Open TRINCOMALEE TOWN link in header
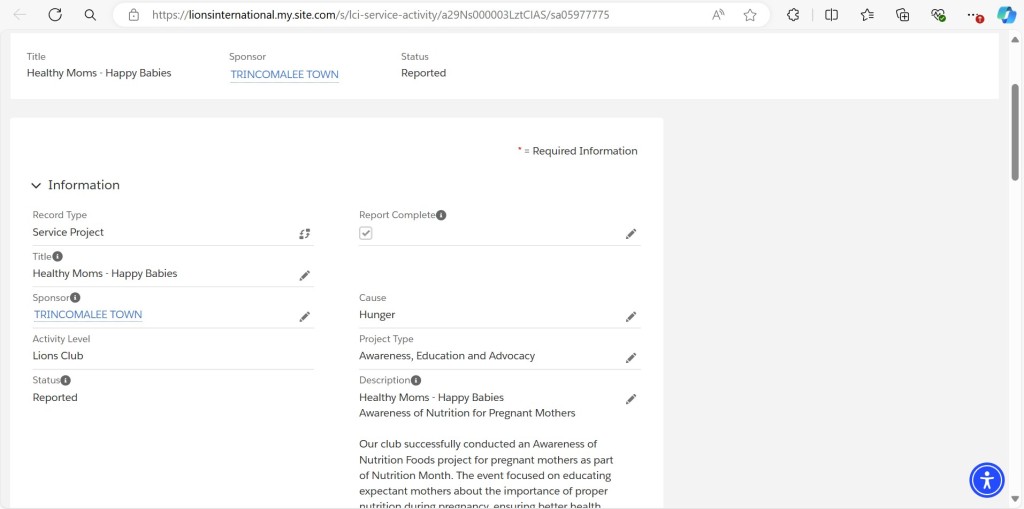Screen dimensions: 1024x509 [284, 74]
